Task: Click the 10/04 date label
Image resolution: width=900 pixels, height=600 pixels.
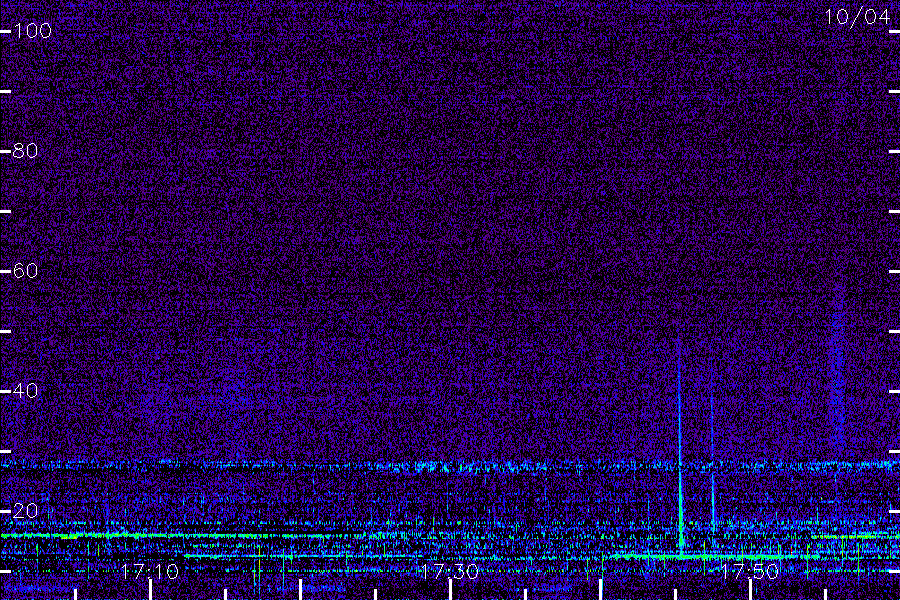Action: [857, 17]
